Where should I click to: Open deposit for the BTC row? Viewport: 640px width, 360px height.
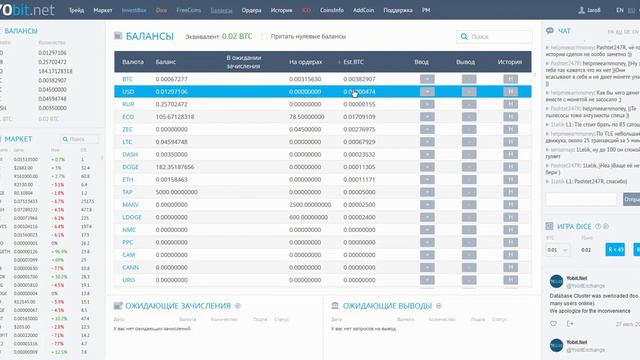(x=427, y=79)
